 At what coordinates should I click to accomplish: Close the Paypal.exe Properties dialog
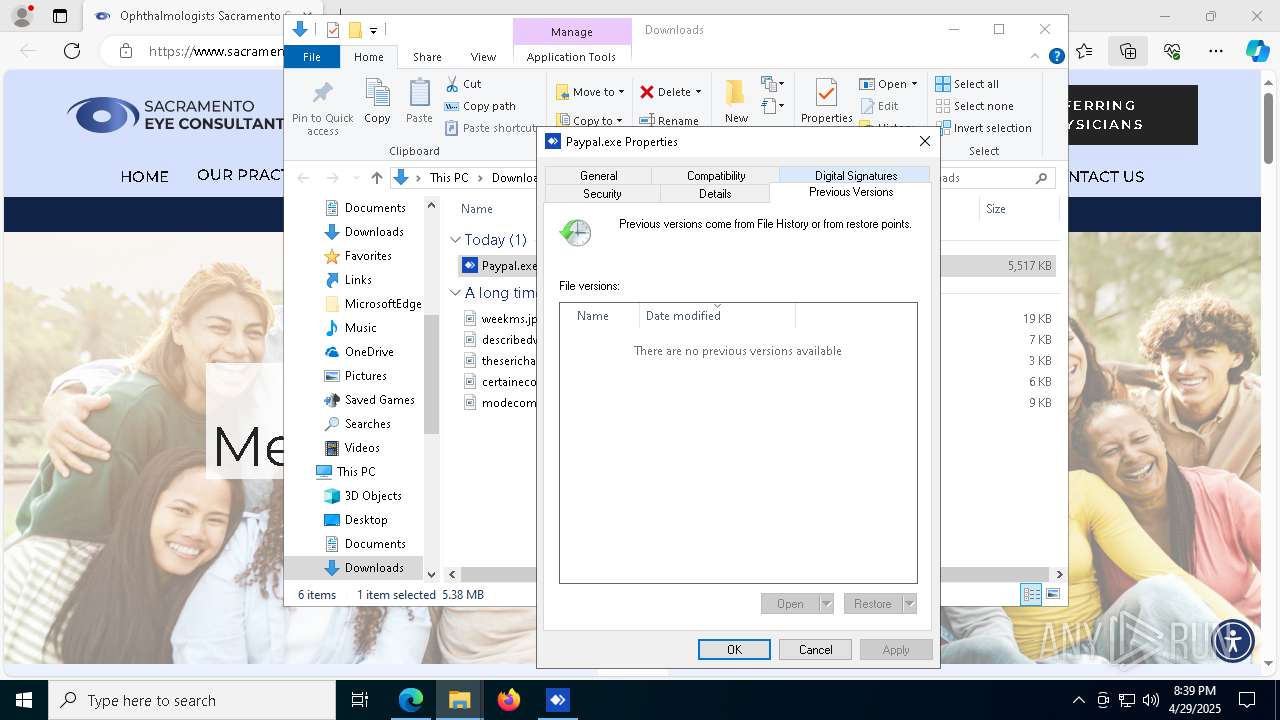coord(925,142)
